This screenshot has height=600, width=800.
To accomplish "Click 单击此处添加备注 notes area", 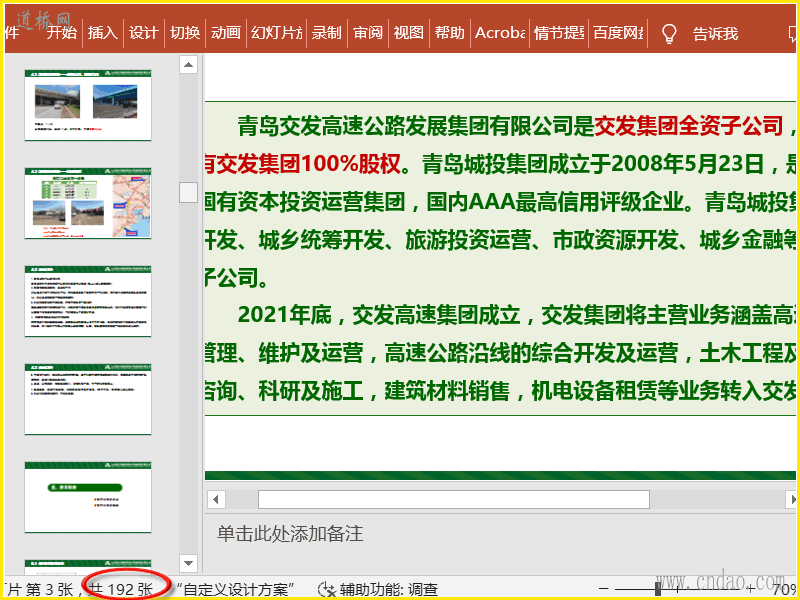I will click(290, 534).
